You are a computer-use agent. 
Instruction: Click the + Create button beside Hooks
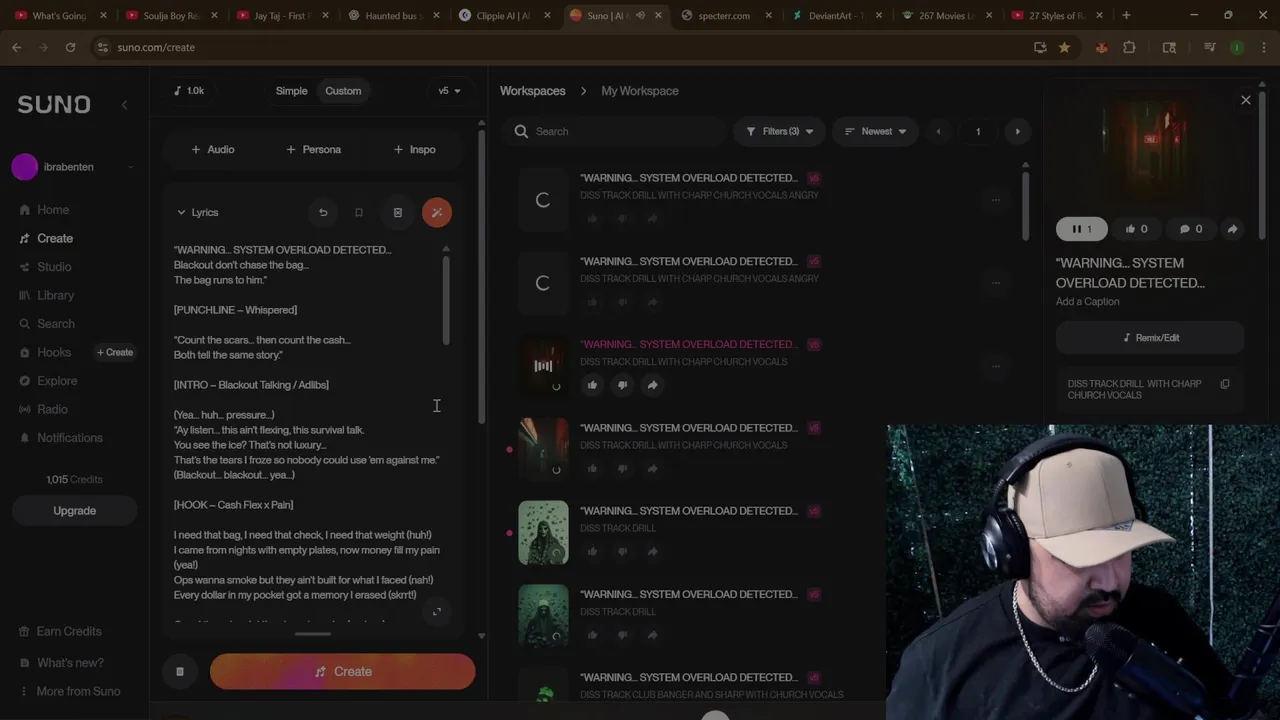click(115, 352)
